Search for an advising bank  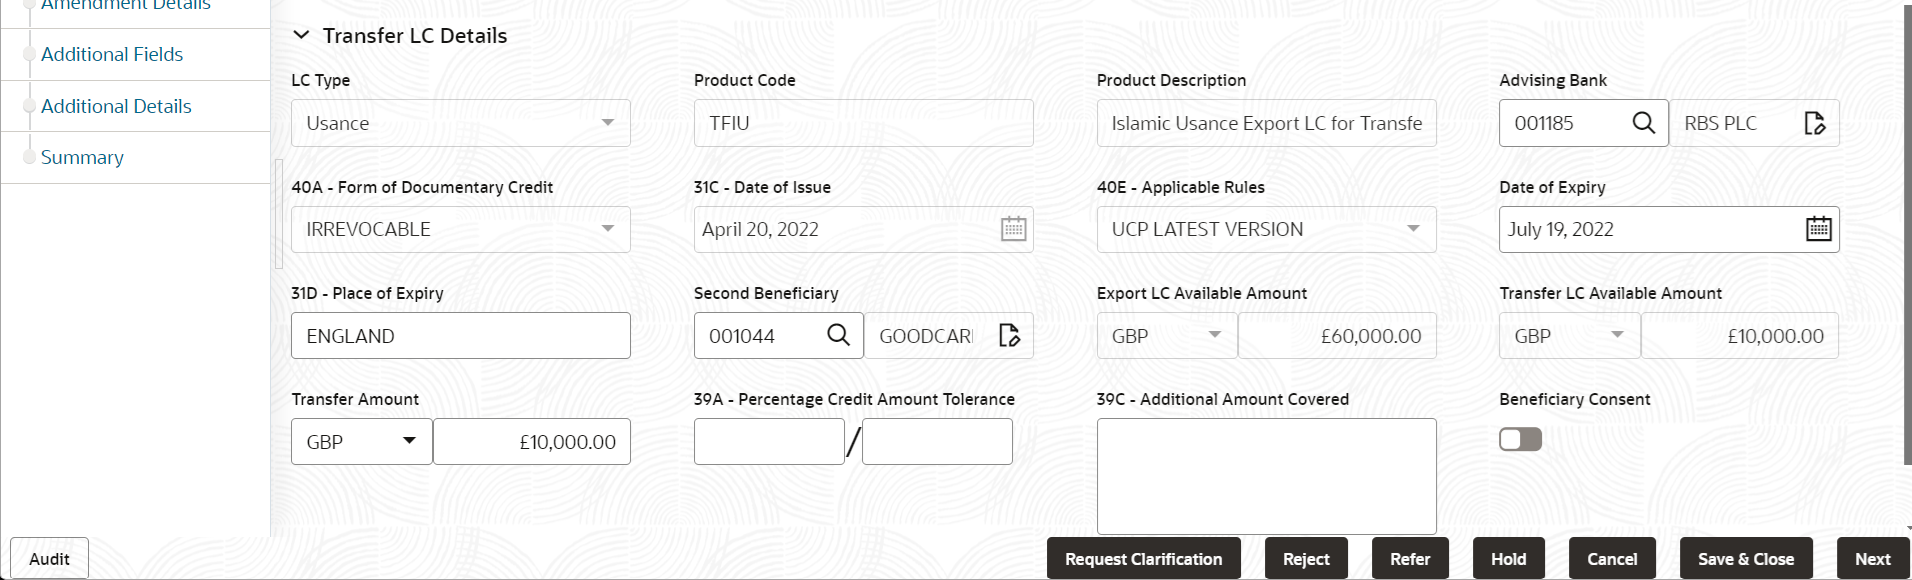pyautogui.click(x=1643, y=122)
